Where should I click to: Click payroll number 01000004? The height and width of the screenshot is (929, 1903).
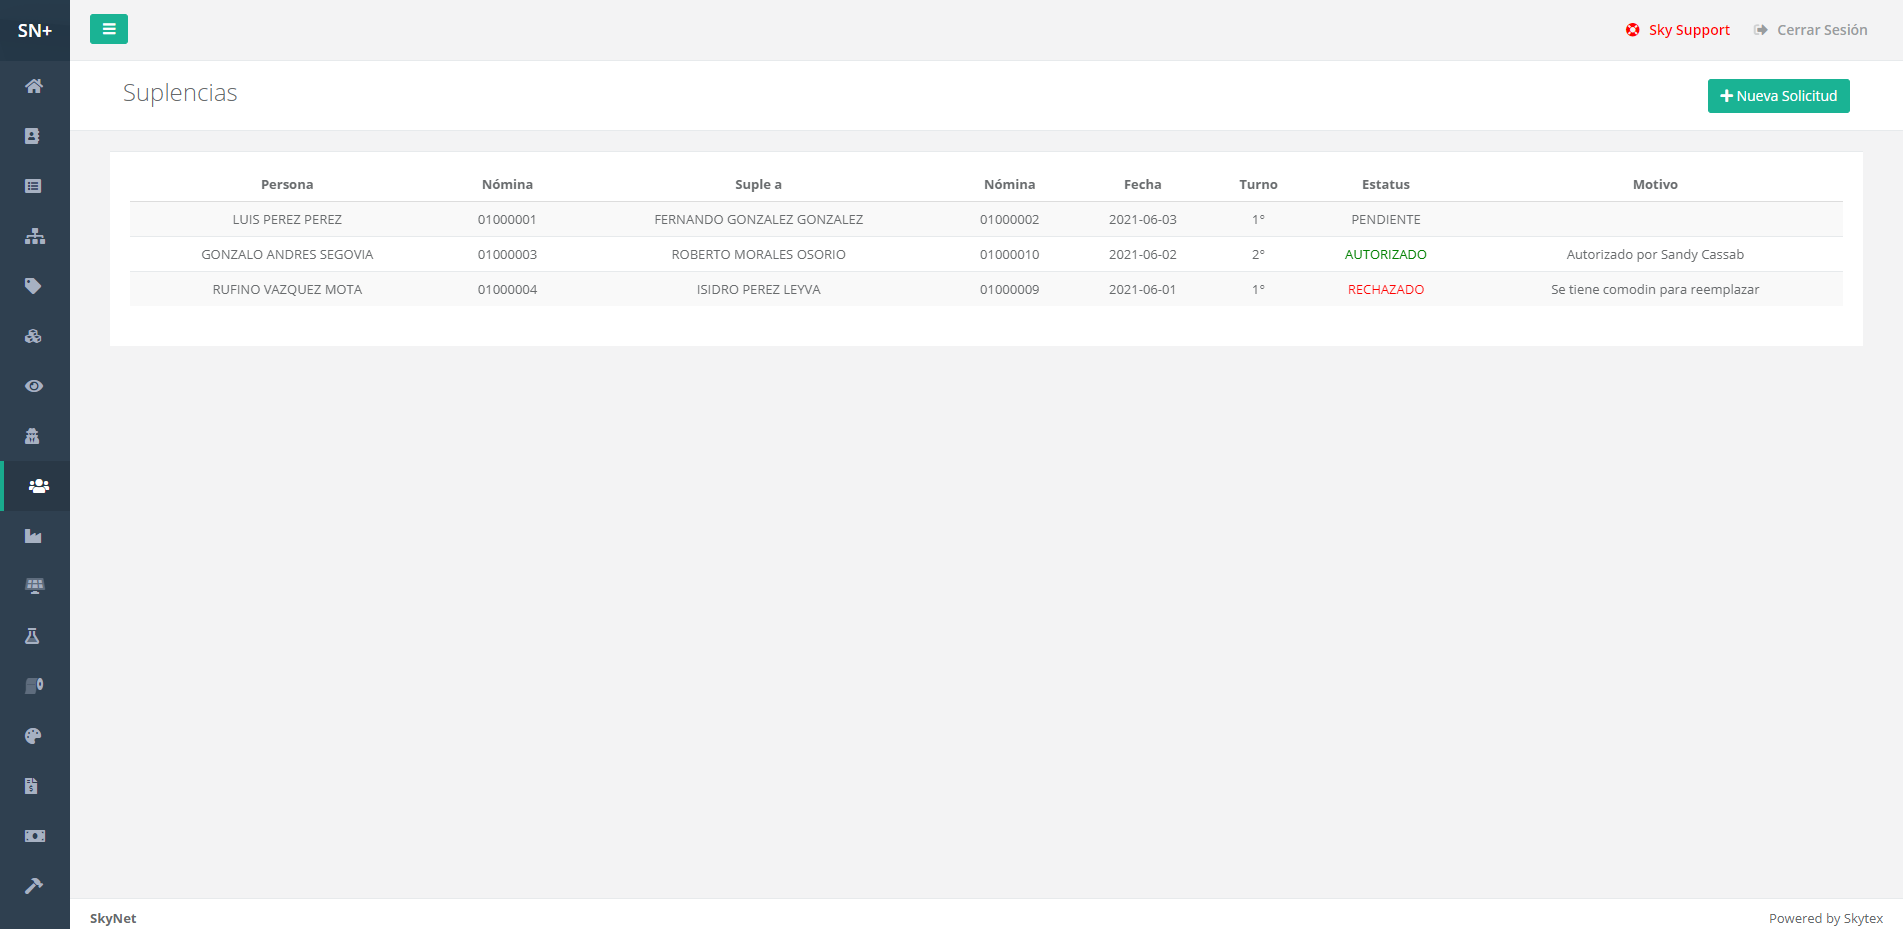click(507, 290)
